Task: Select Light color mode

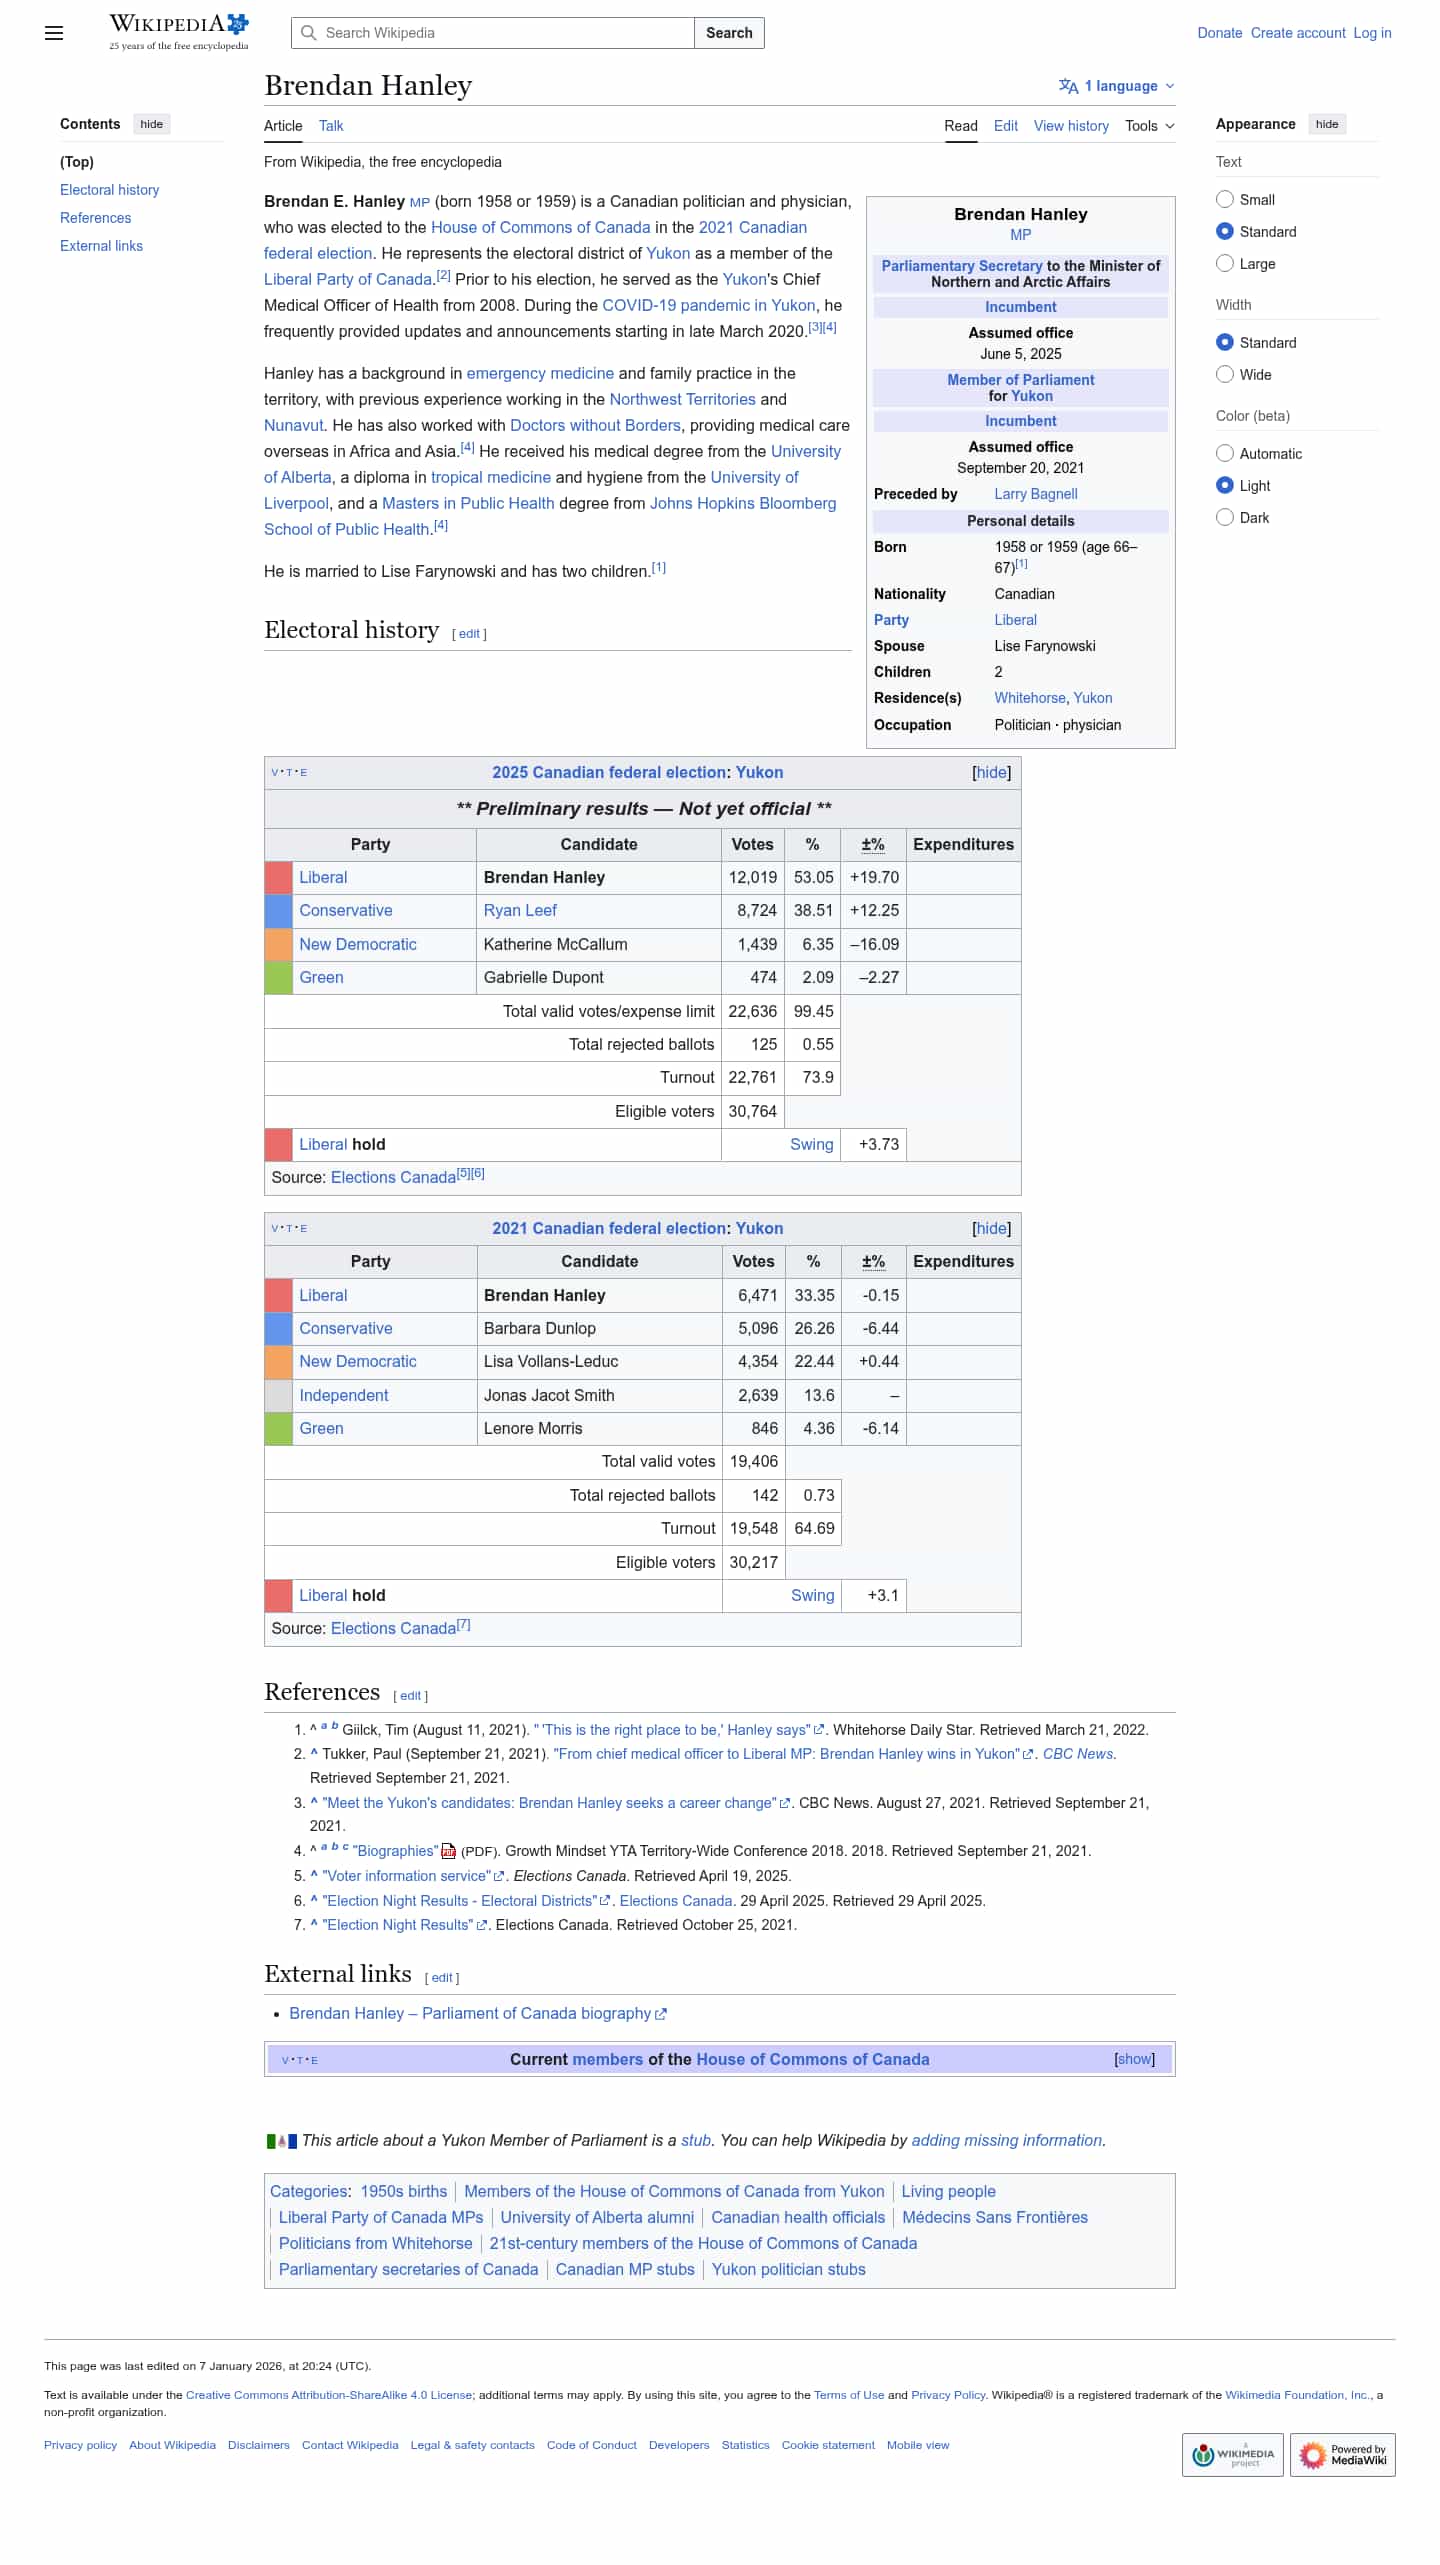Action: point(1225,486)
